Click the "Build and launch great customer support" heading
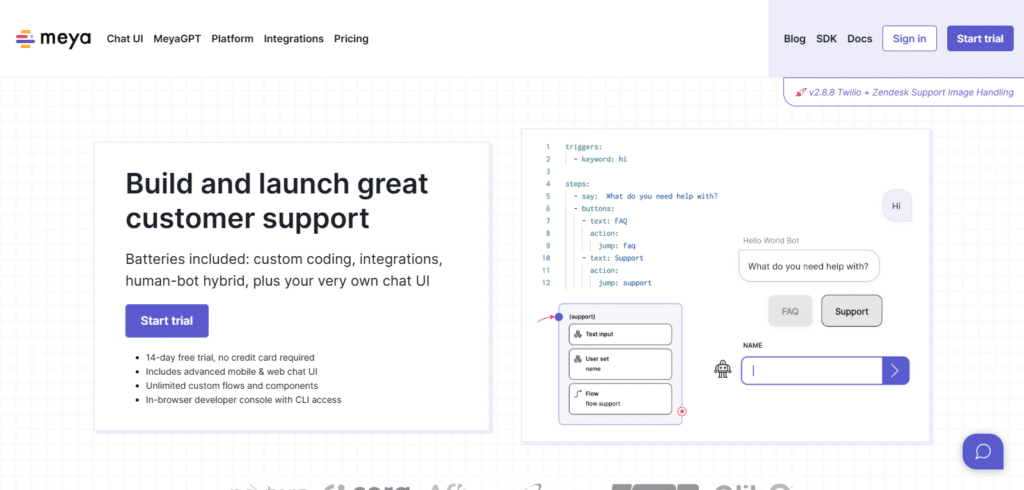1024x490 pixels. tap(277, 201)
